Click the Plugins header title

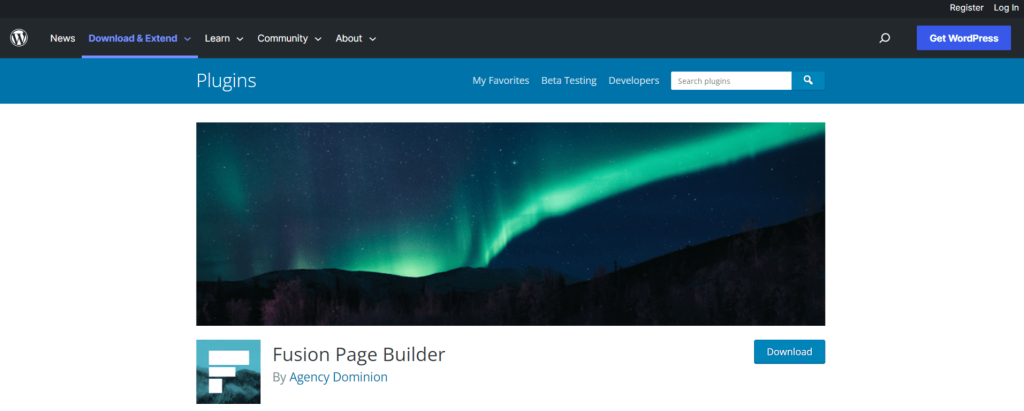click(x=226, y=80)
